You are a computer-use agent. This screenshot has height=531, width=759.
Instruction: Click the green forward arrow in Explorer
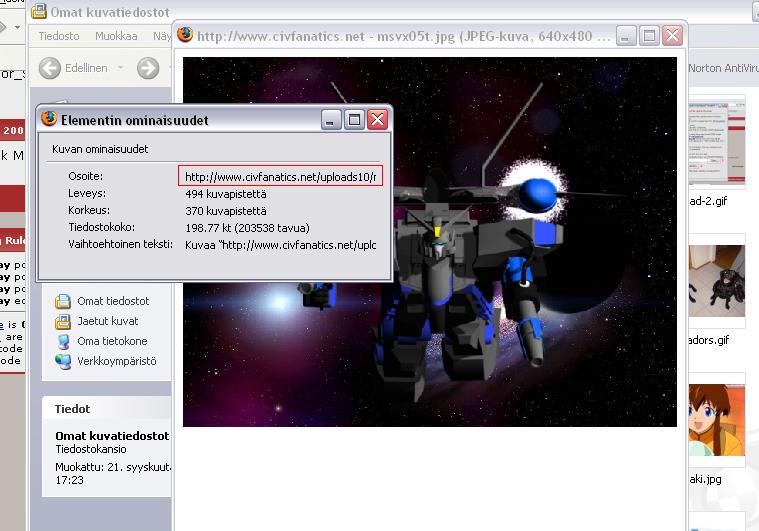coord(148,68)
